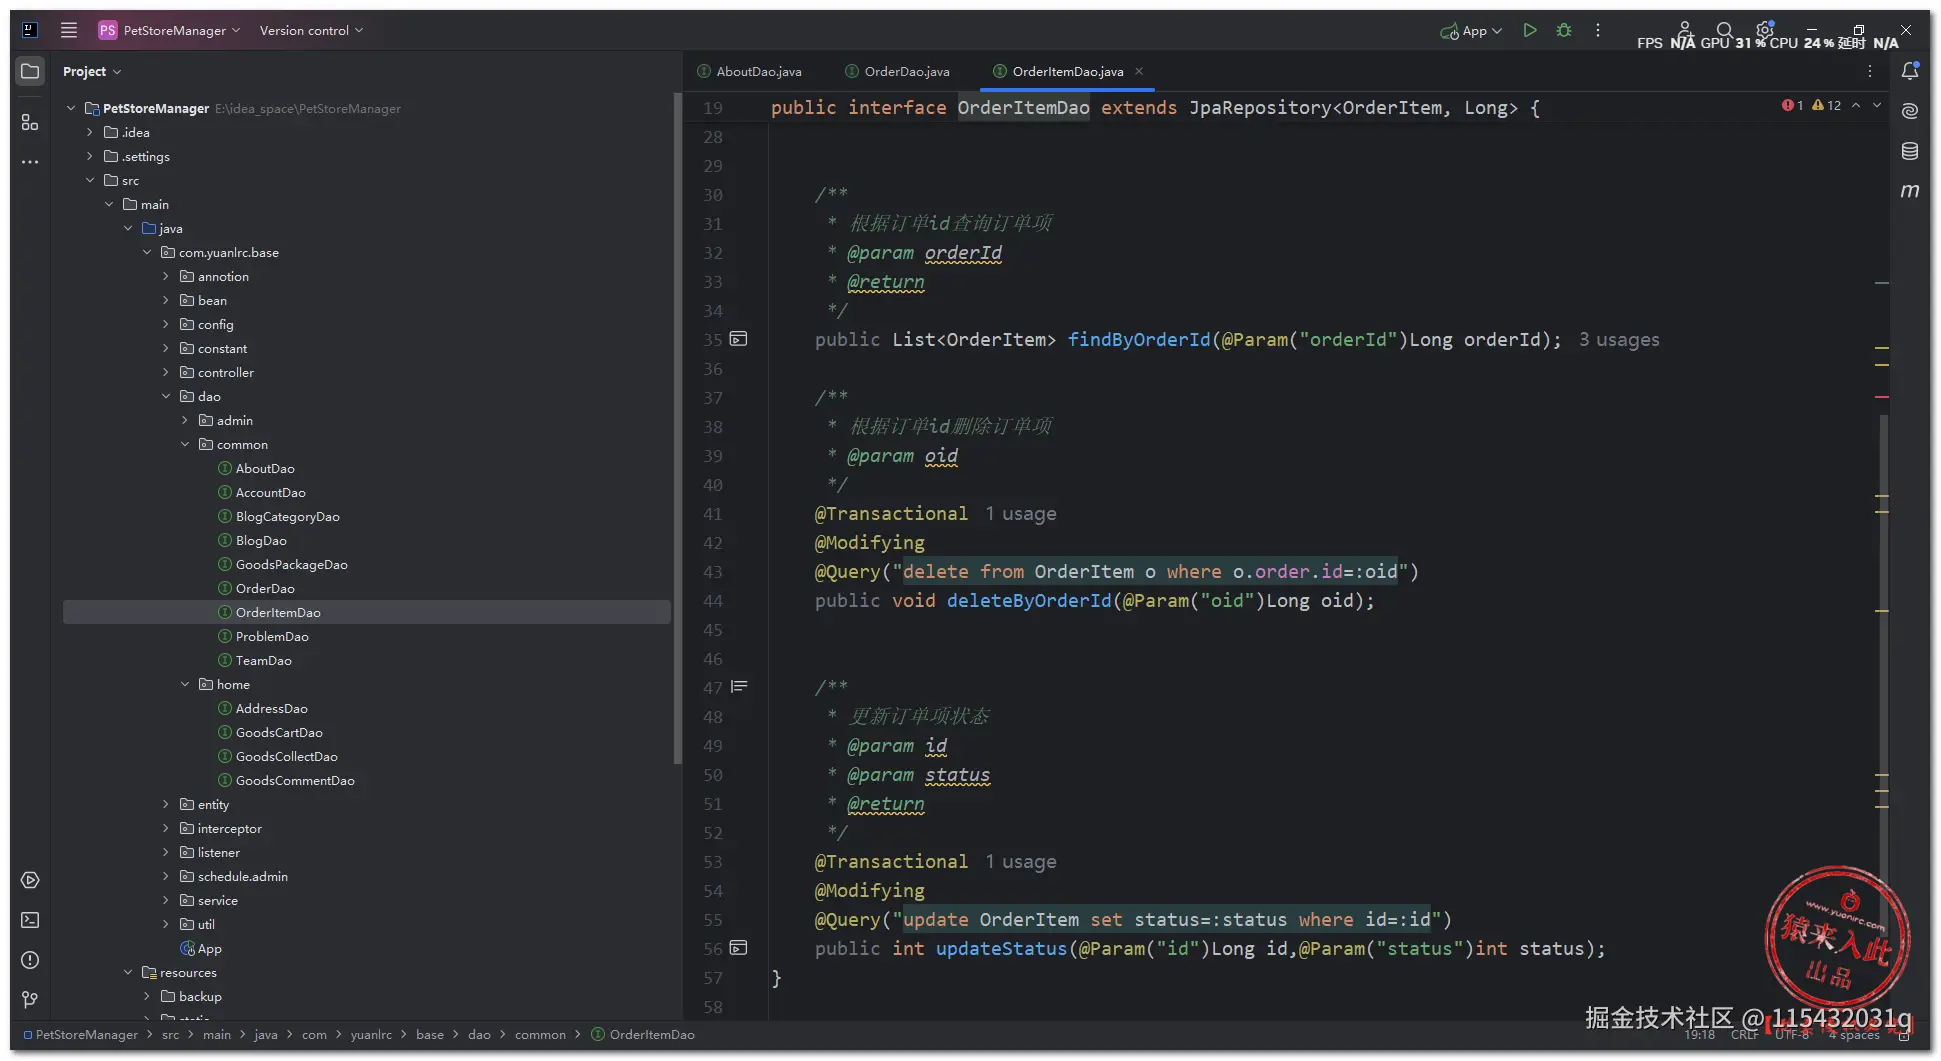Open IDE settings gear
This screenshot has height=1061, width=1941.
point(1765,30)
